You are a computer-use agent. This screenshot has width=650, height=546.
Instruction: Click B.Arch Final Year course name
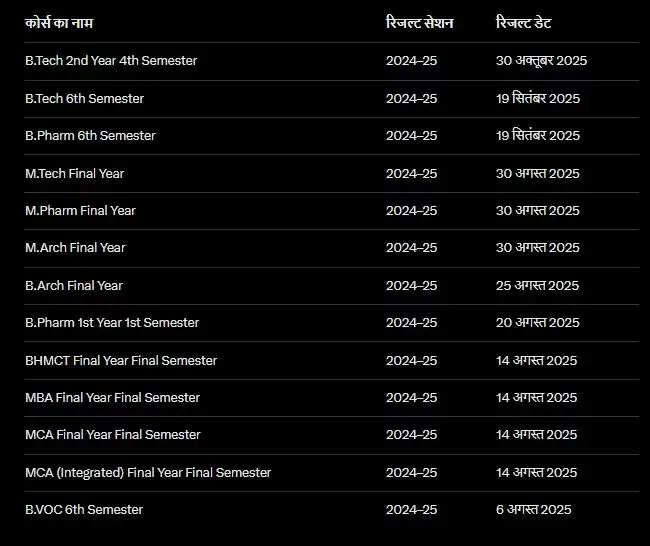[74, 286]
